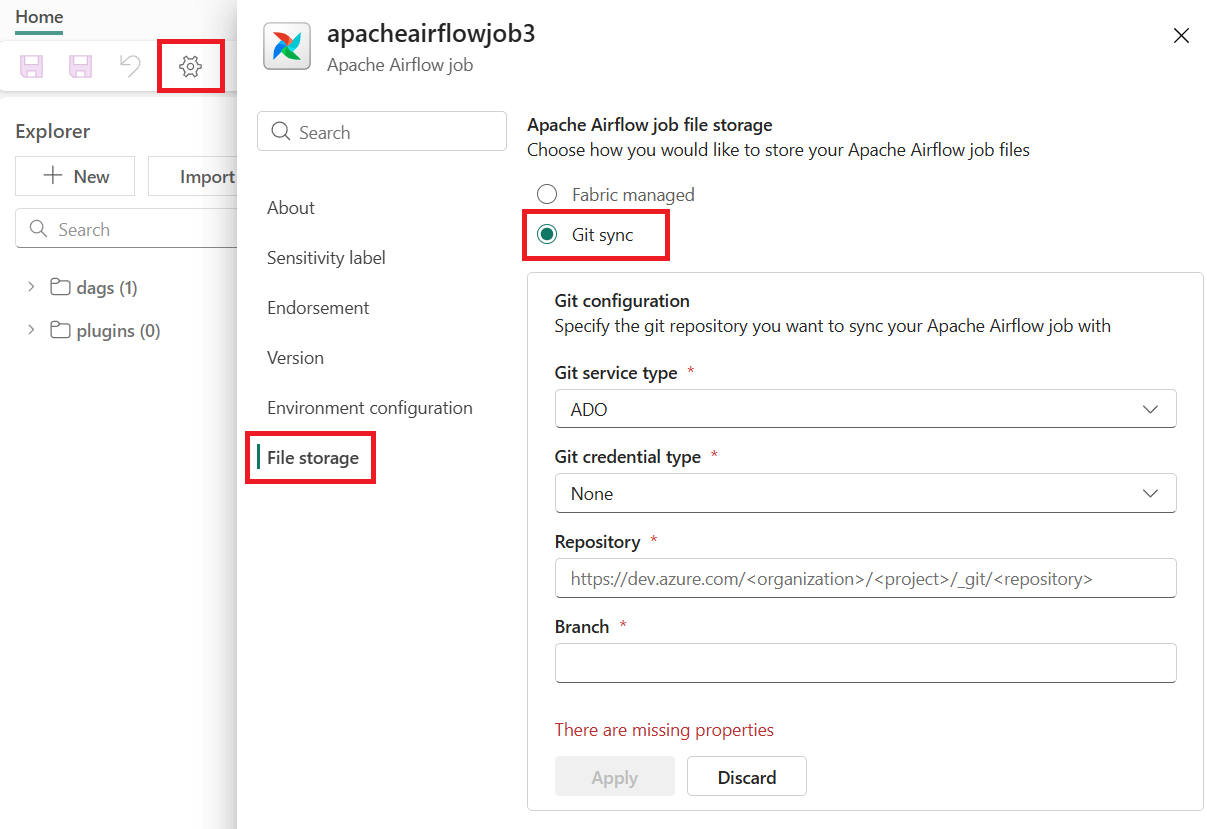Screen dimensions: 1207x829
Task: Select the Git sync radio option
Action: point(547,235)
